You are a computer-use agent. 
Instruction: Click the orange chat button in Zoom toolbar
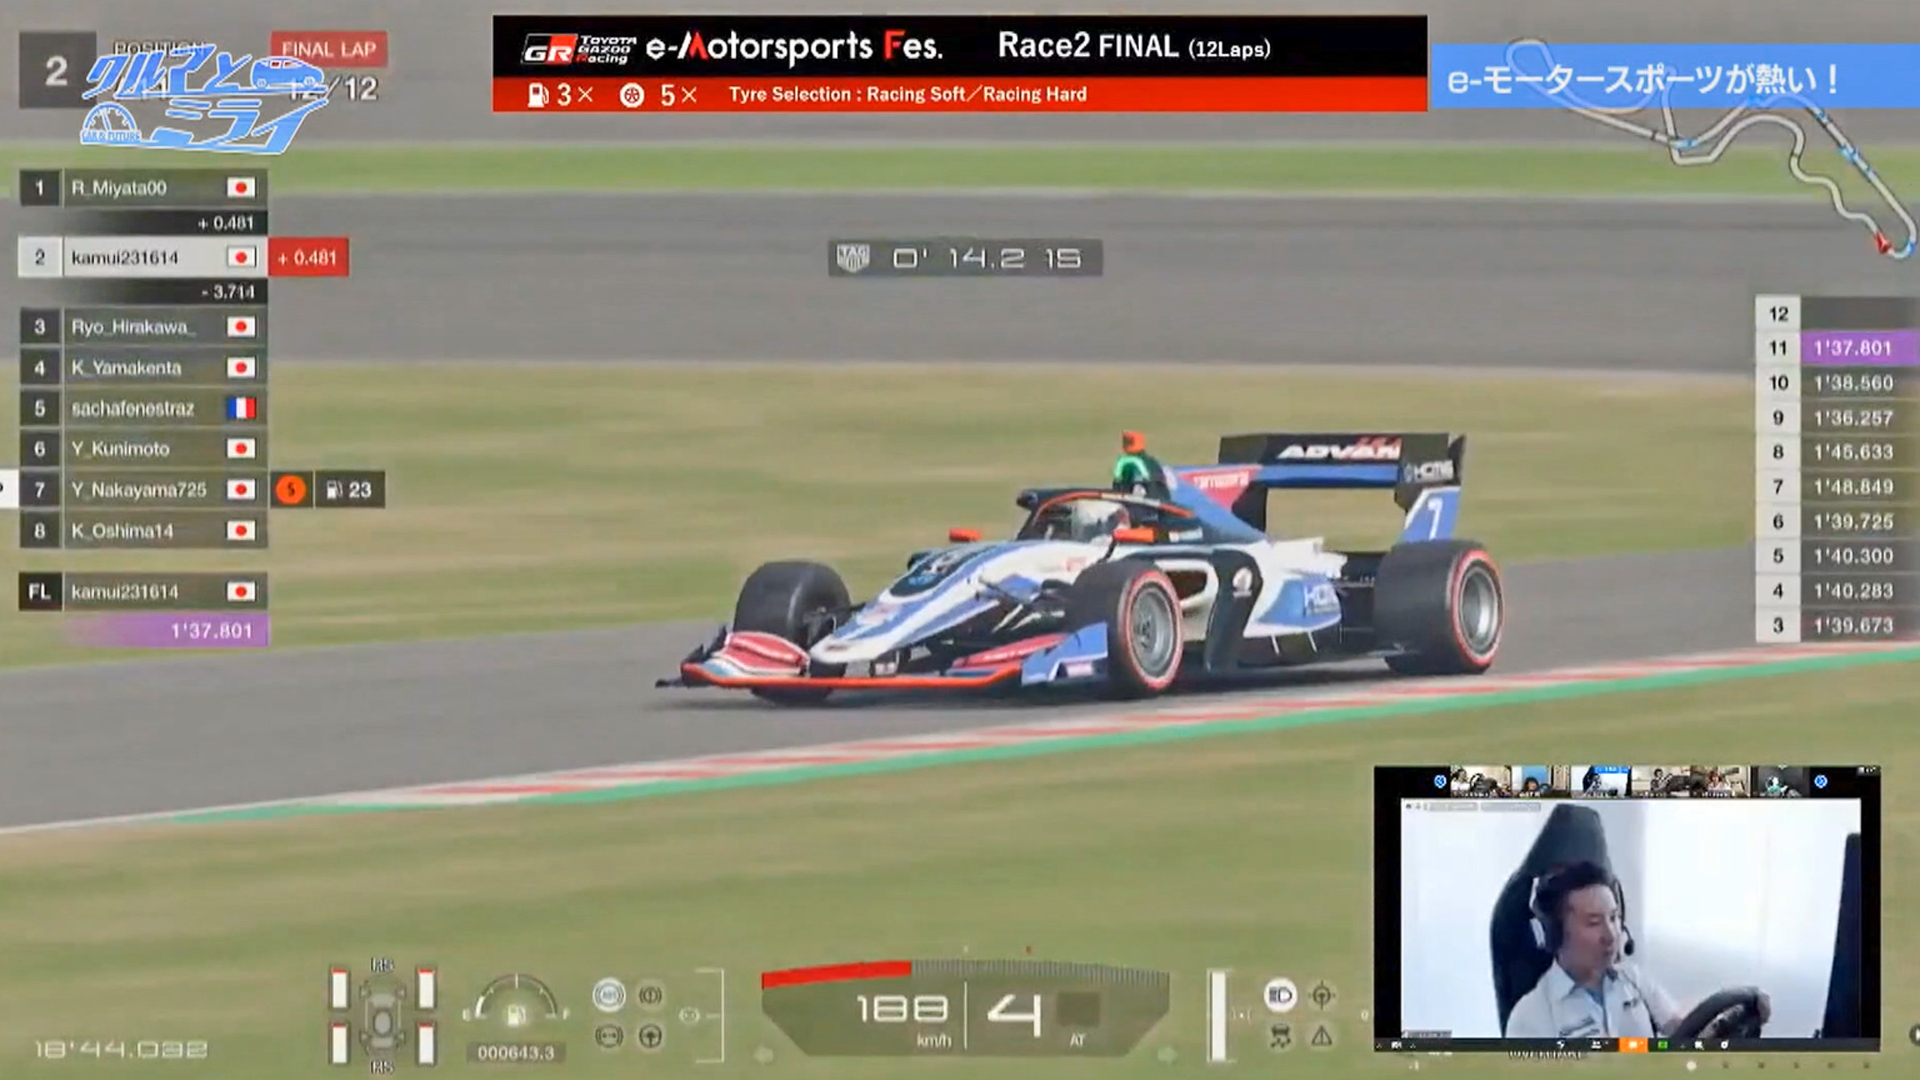(1632, 1045)
